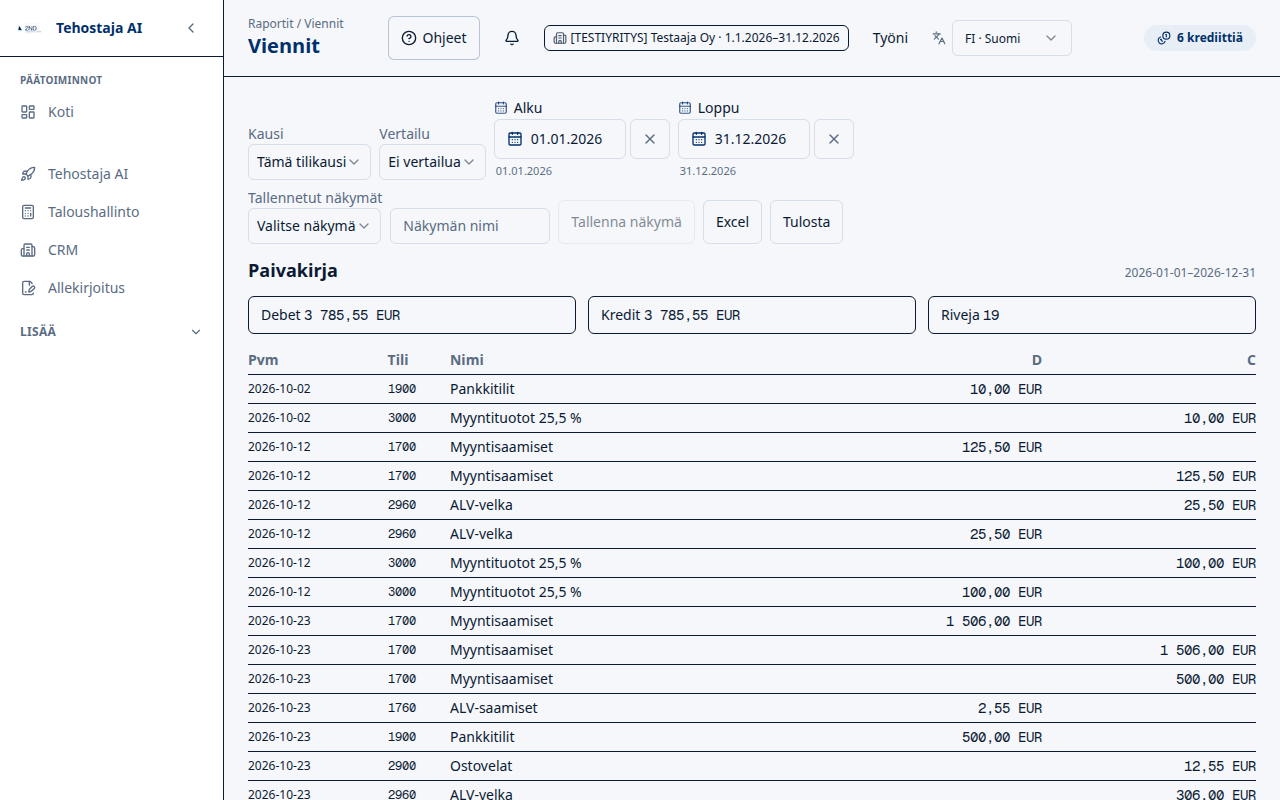Click the 1 506,00 EUR debit amount
1280x800 pixels.
click(994, 621)
